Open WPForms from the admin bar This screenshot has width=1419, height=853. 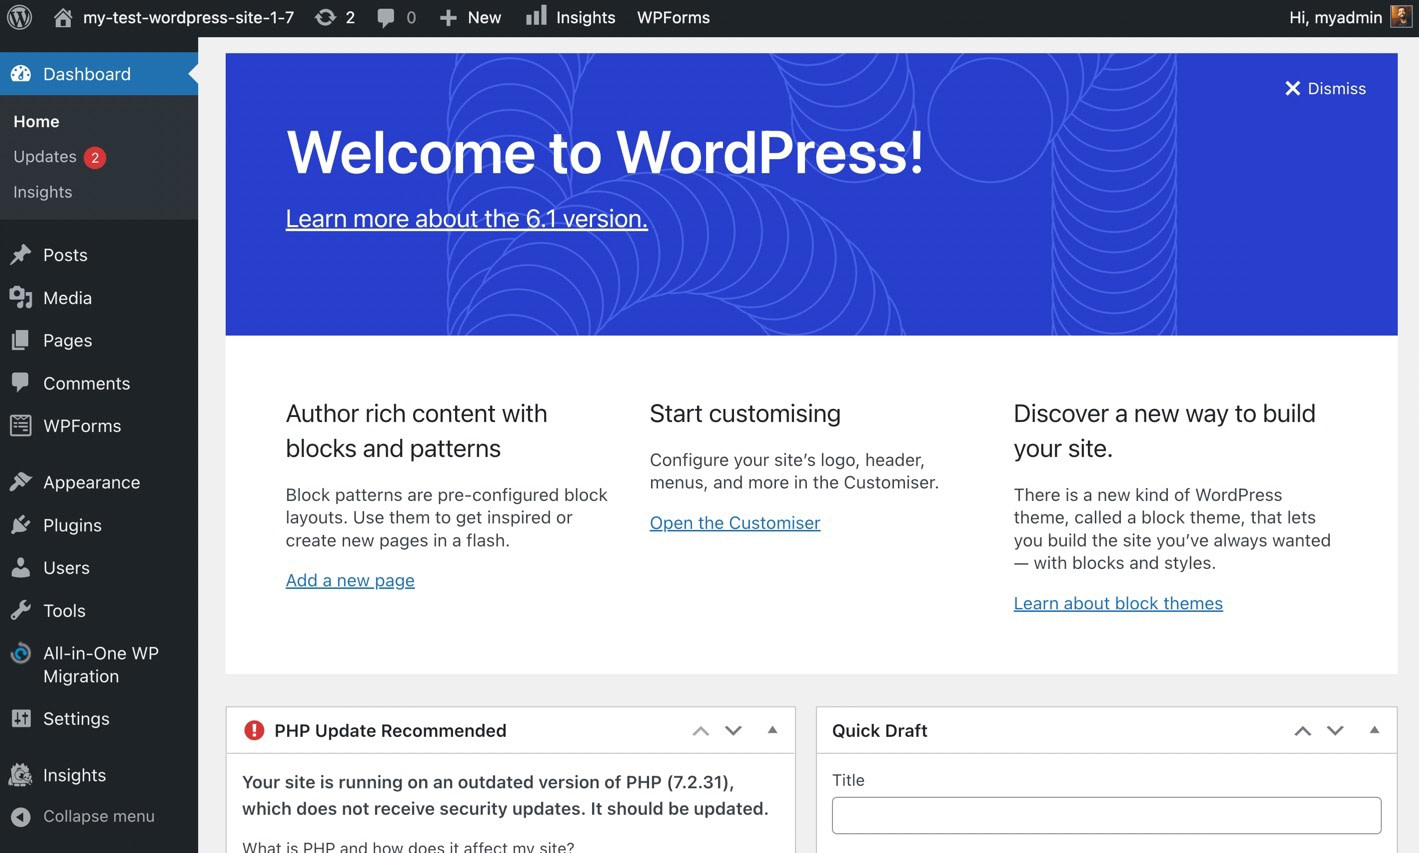click(x=673, y=17)
